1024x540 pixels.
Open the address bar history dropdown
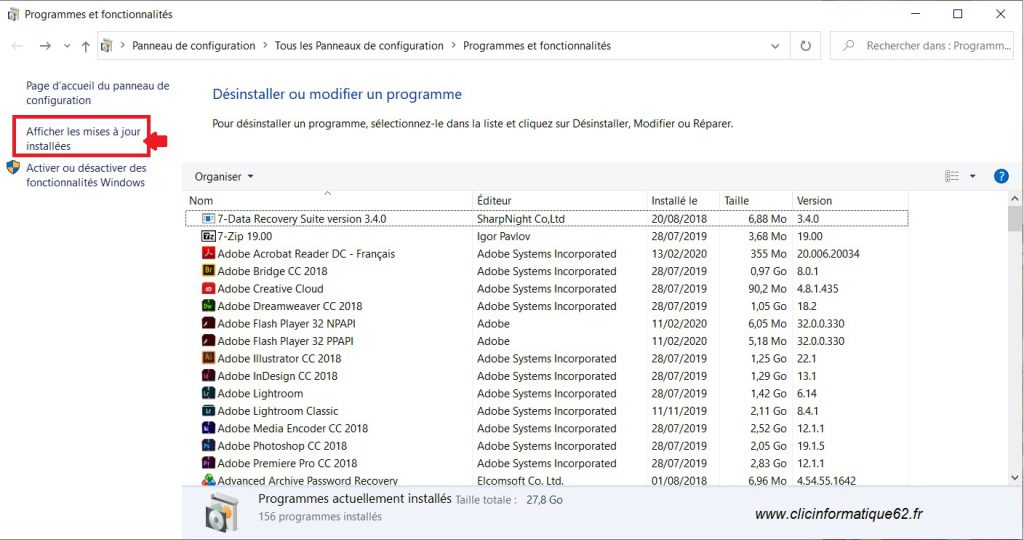(x=775, y=46)
